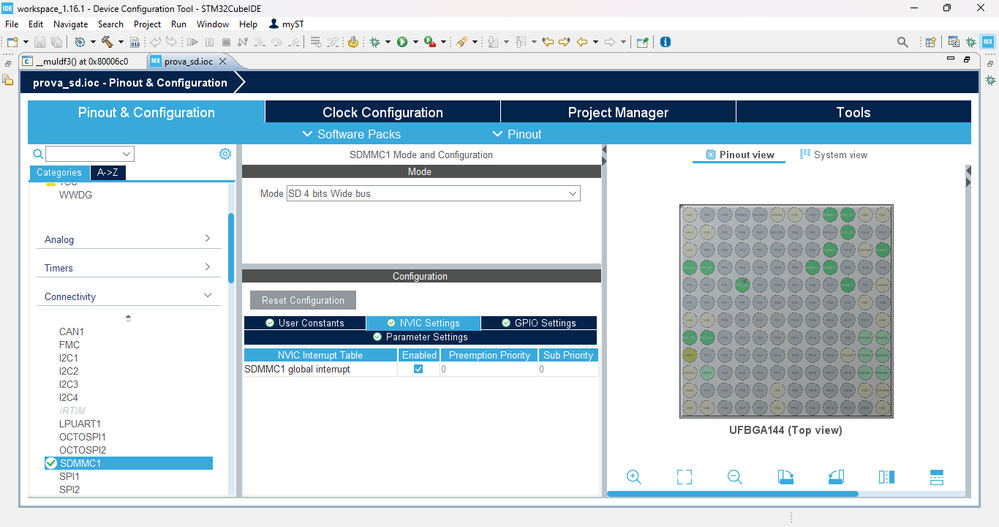The width and height of the screenshot is (999, 527).
Task: Zoom in on the pinout view
Action: (633, 477)
